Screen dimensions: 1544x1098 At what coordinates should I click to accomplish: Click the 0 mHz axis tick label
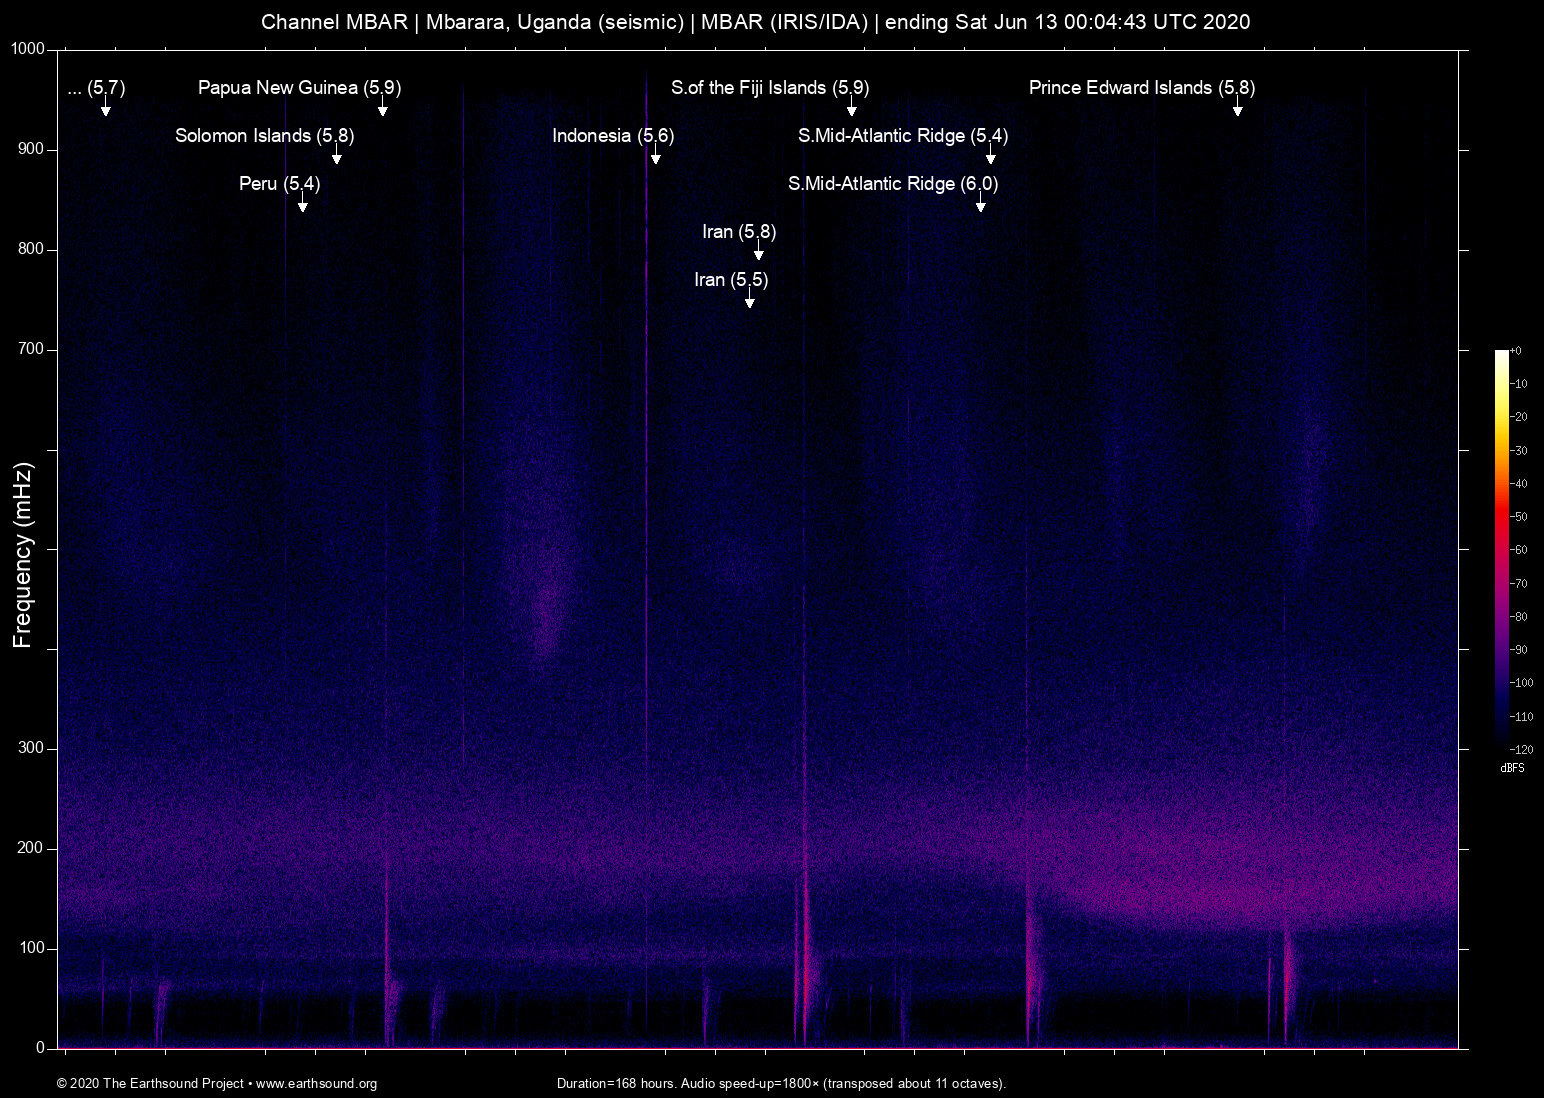click(39, 1047)
